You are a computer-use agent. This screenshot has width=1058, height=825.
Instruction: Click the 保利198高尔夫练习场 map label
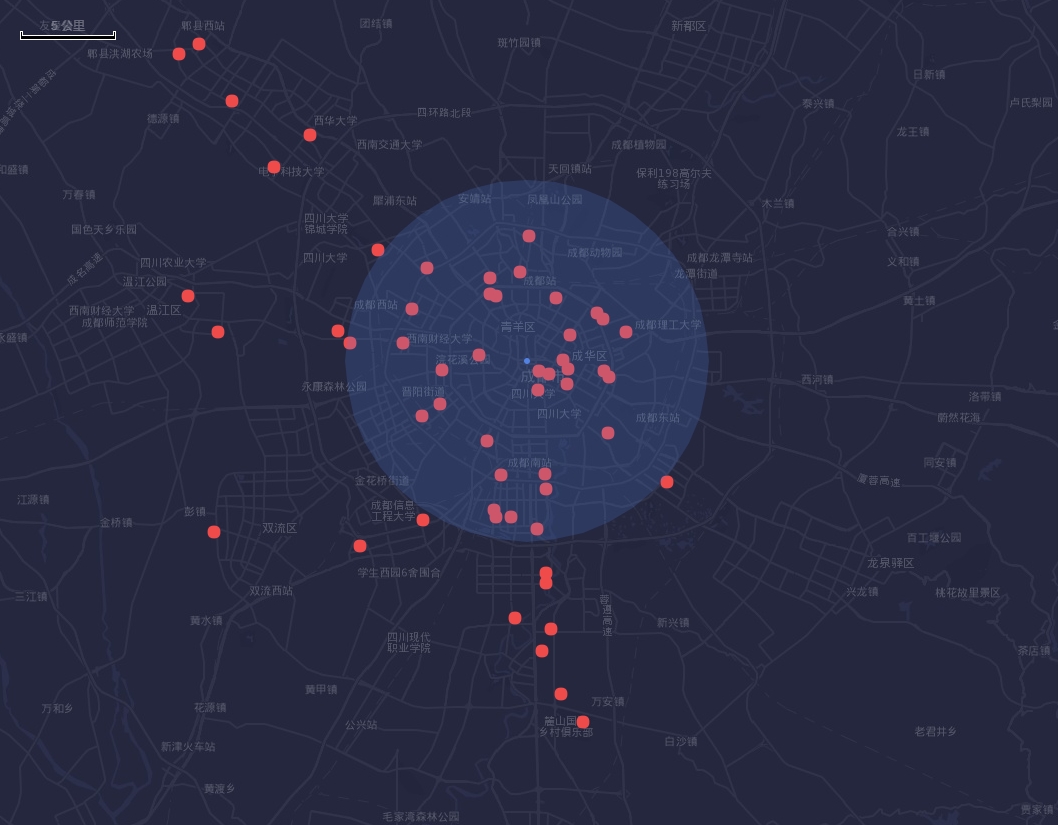point(674,179)
